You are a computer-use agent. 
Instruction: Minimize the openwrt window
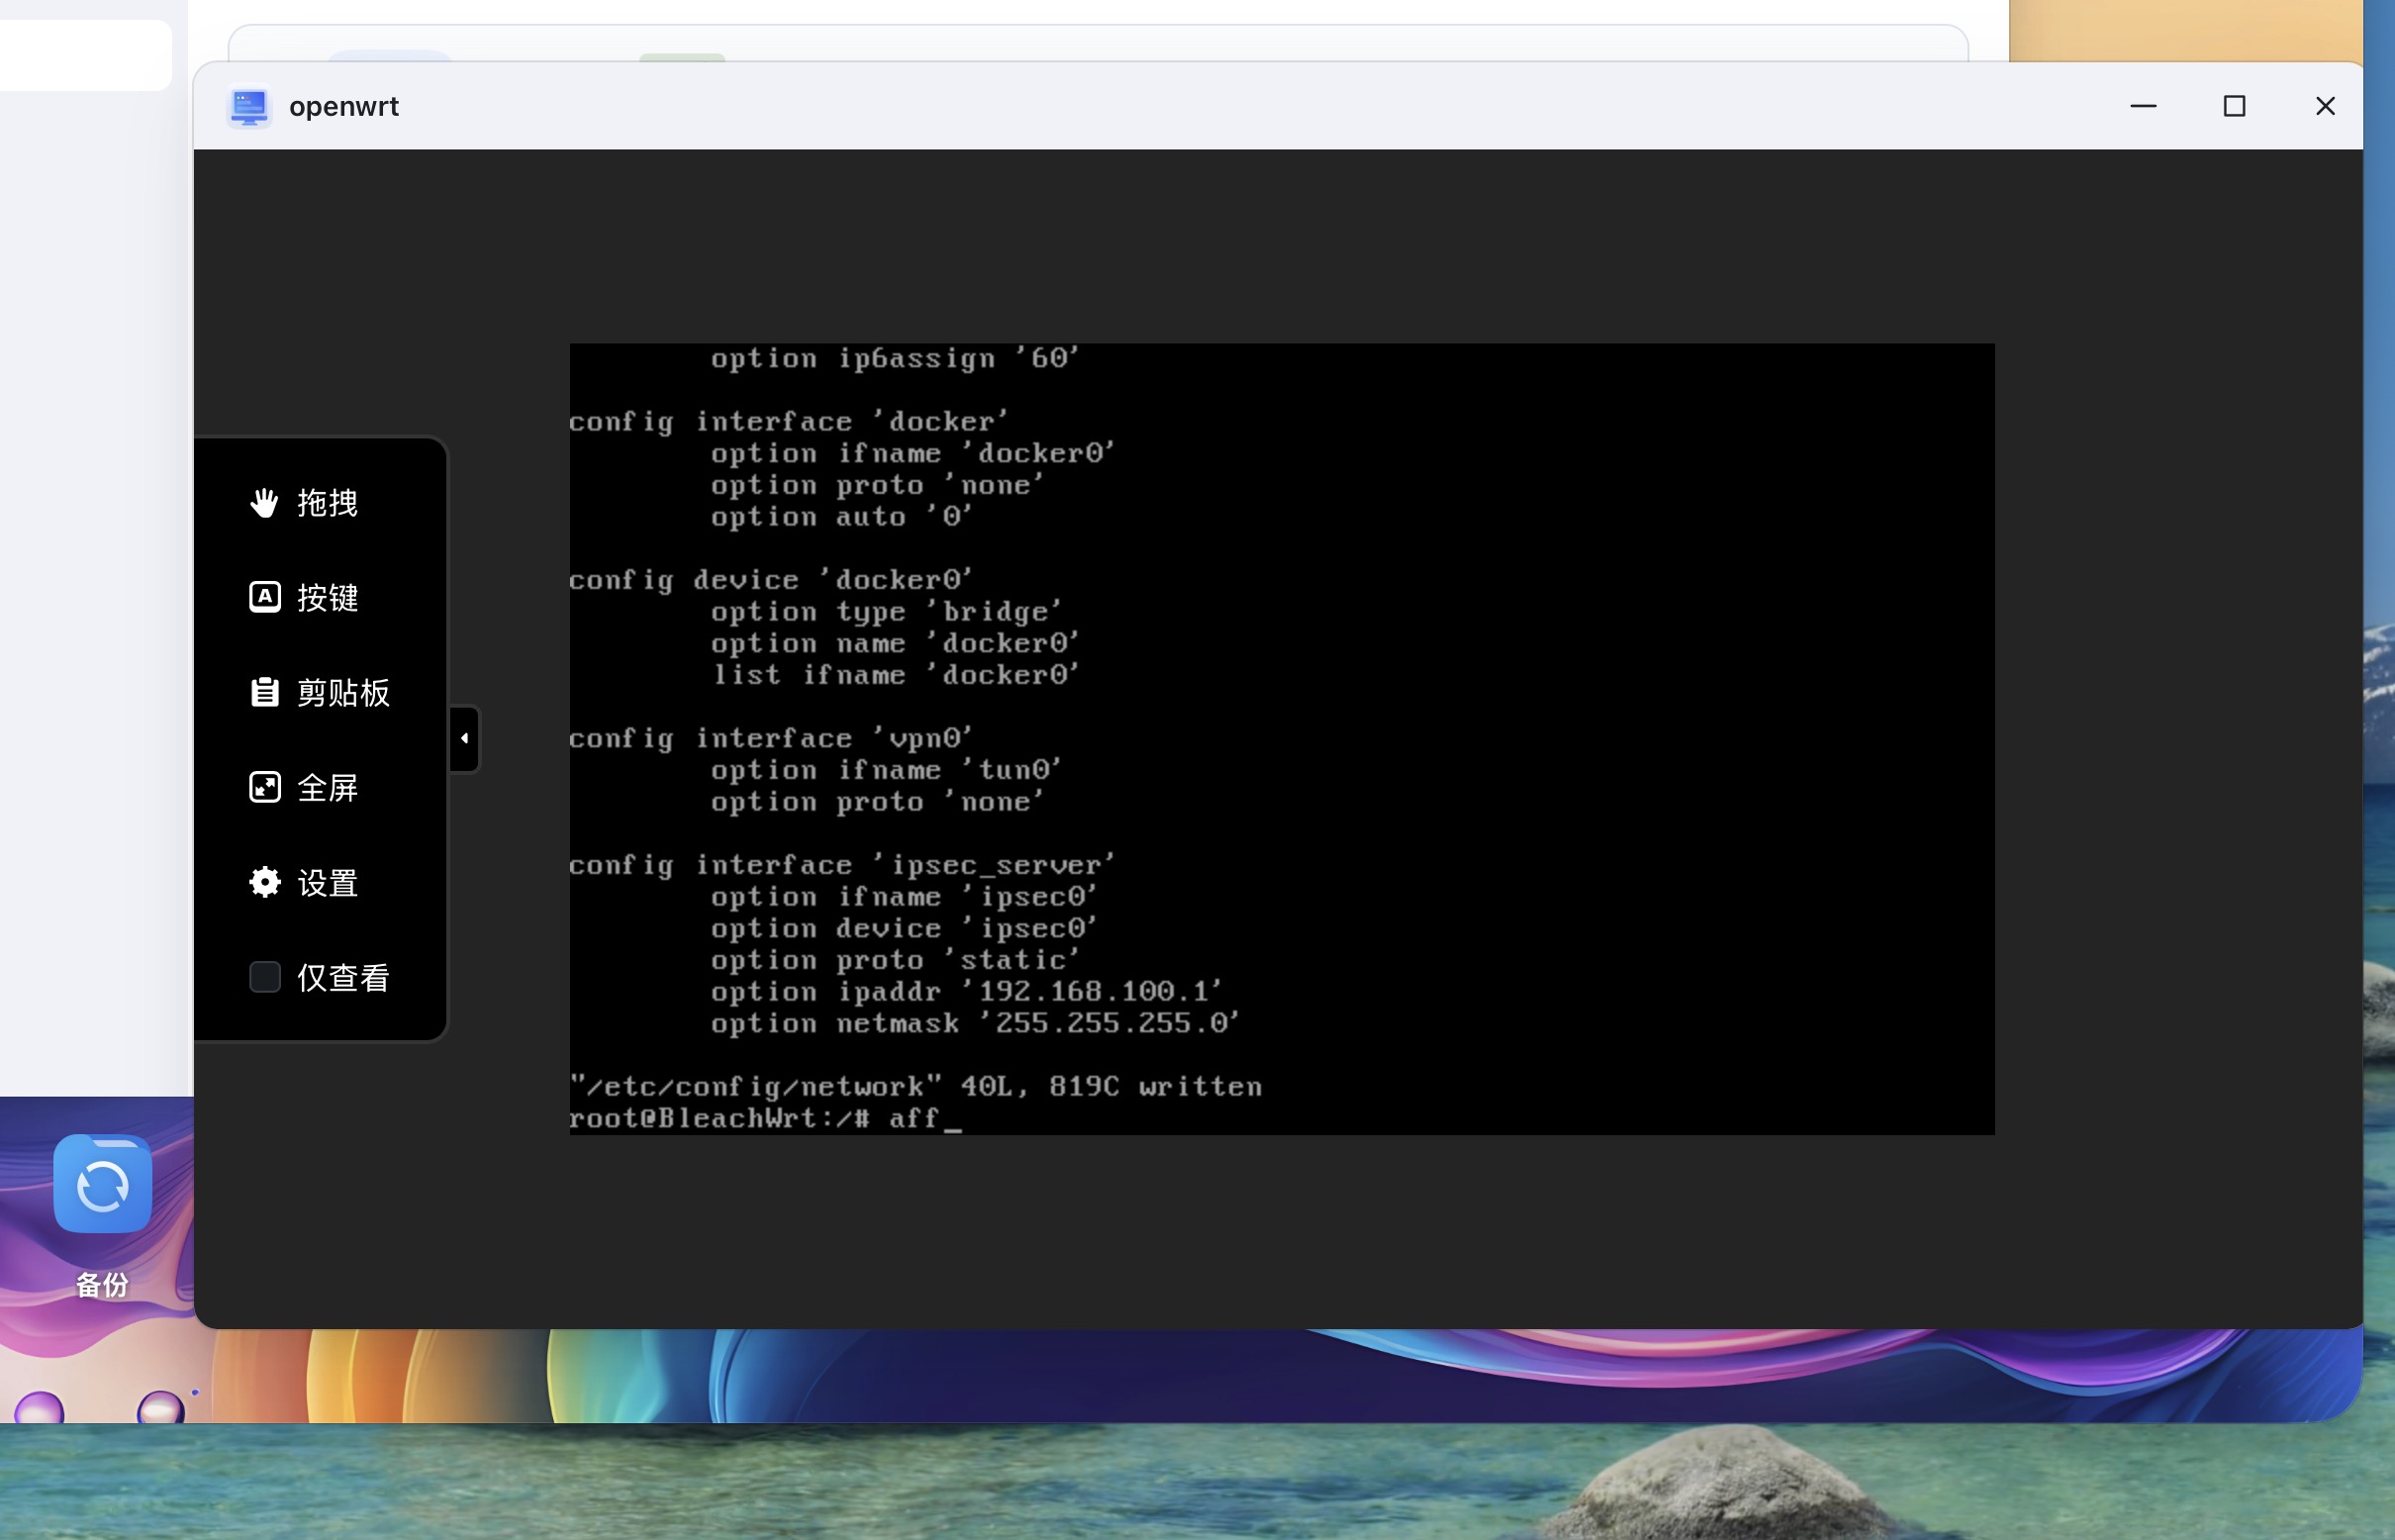pyautogui.click(x=2143, y=106)
